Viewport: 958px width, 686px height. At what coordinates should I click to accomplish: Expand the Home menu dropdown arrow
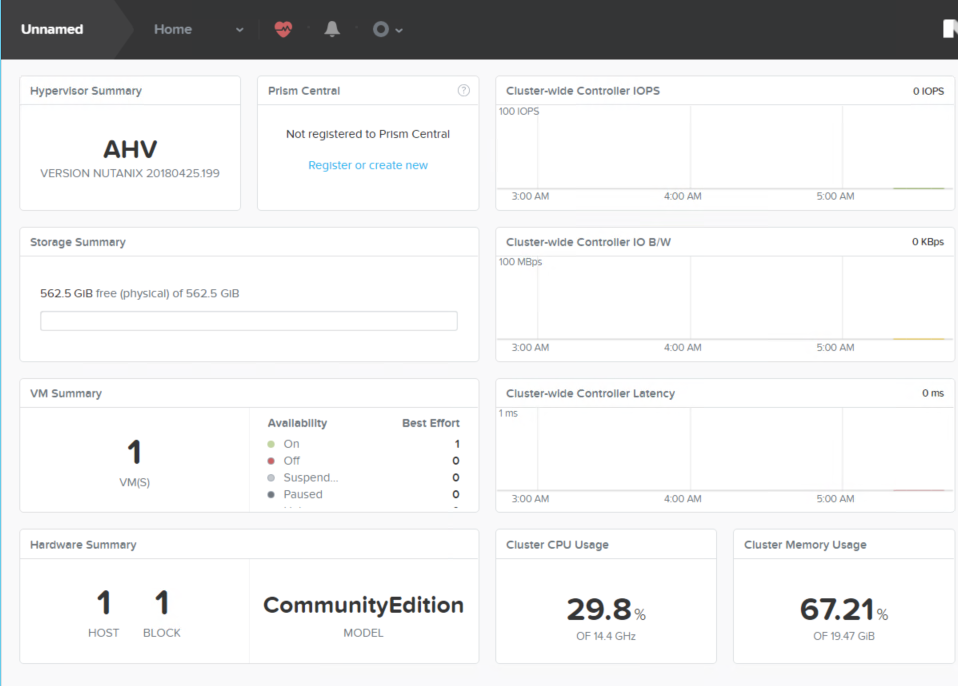(x=239, y=30)
